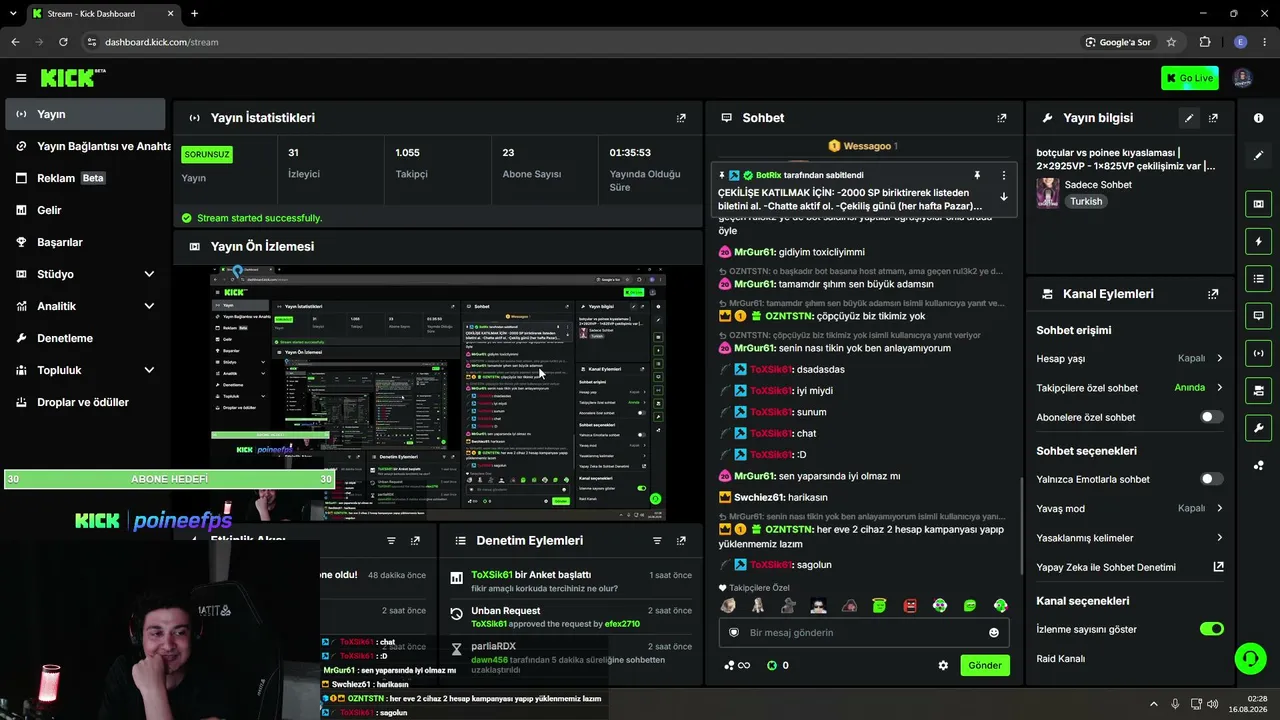This screenshot has height=720, width=1280.
Task: Click the Turkish language tag
Action: [1086, 201]
